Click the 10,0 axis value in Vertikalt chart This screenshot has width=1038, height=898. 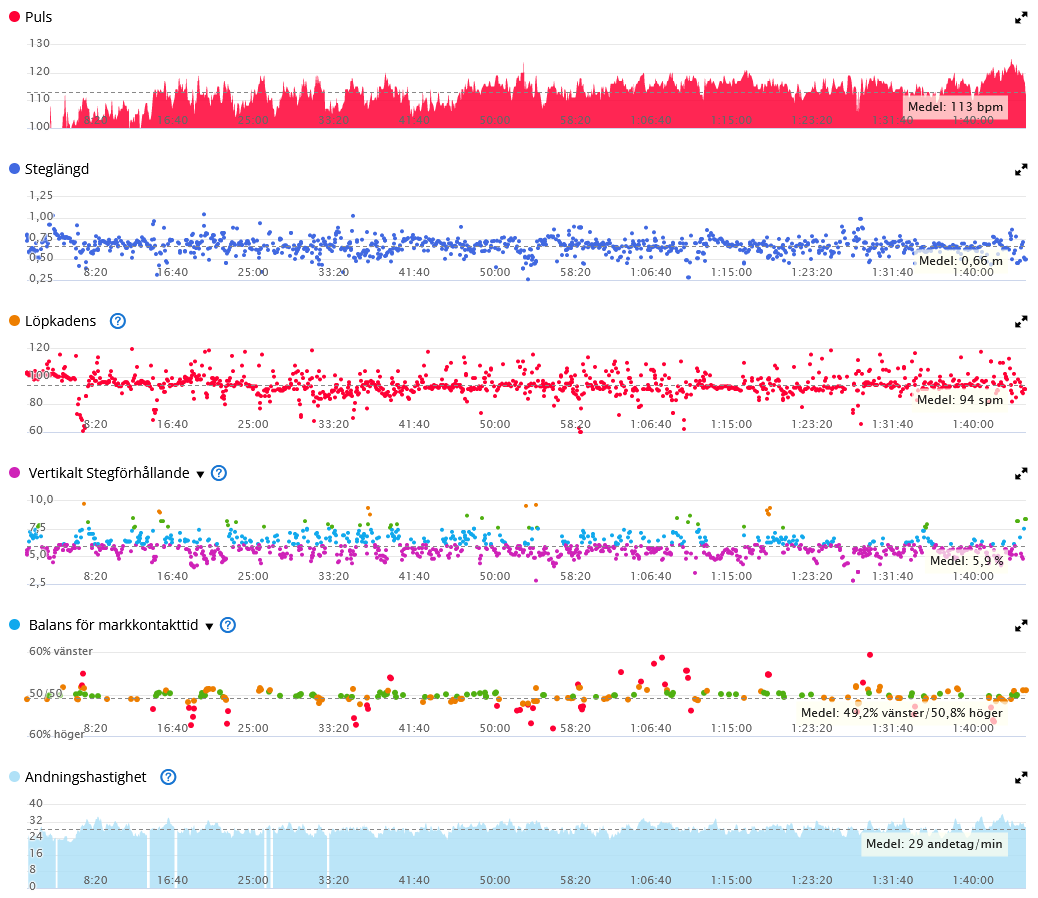40,500
